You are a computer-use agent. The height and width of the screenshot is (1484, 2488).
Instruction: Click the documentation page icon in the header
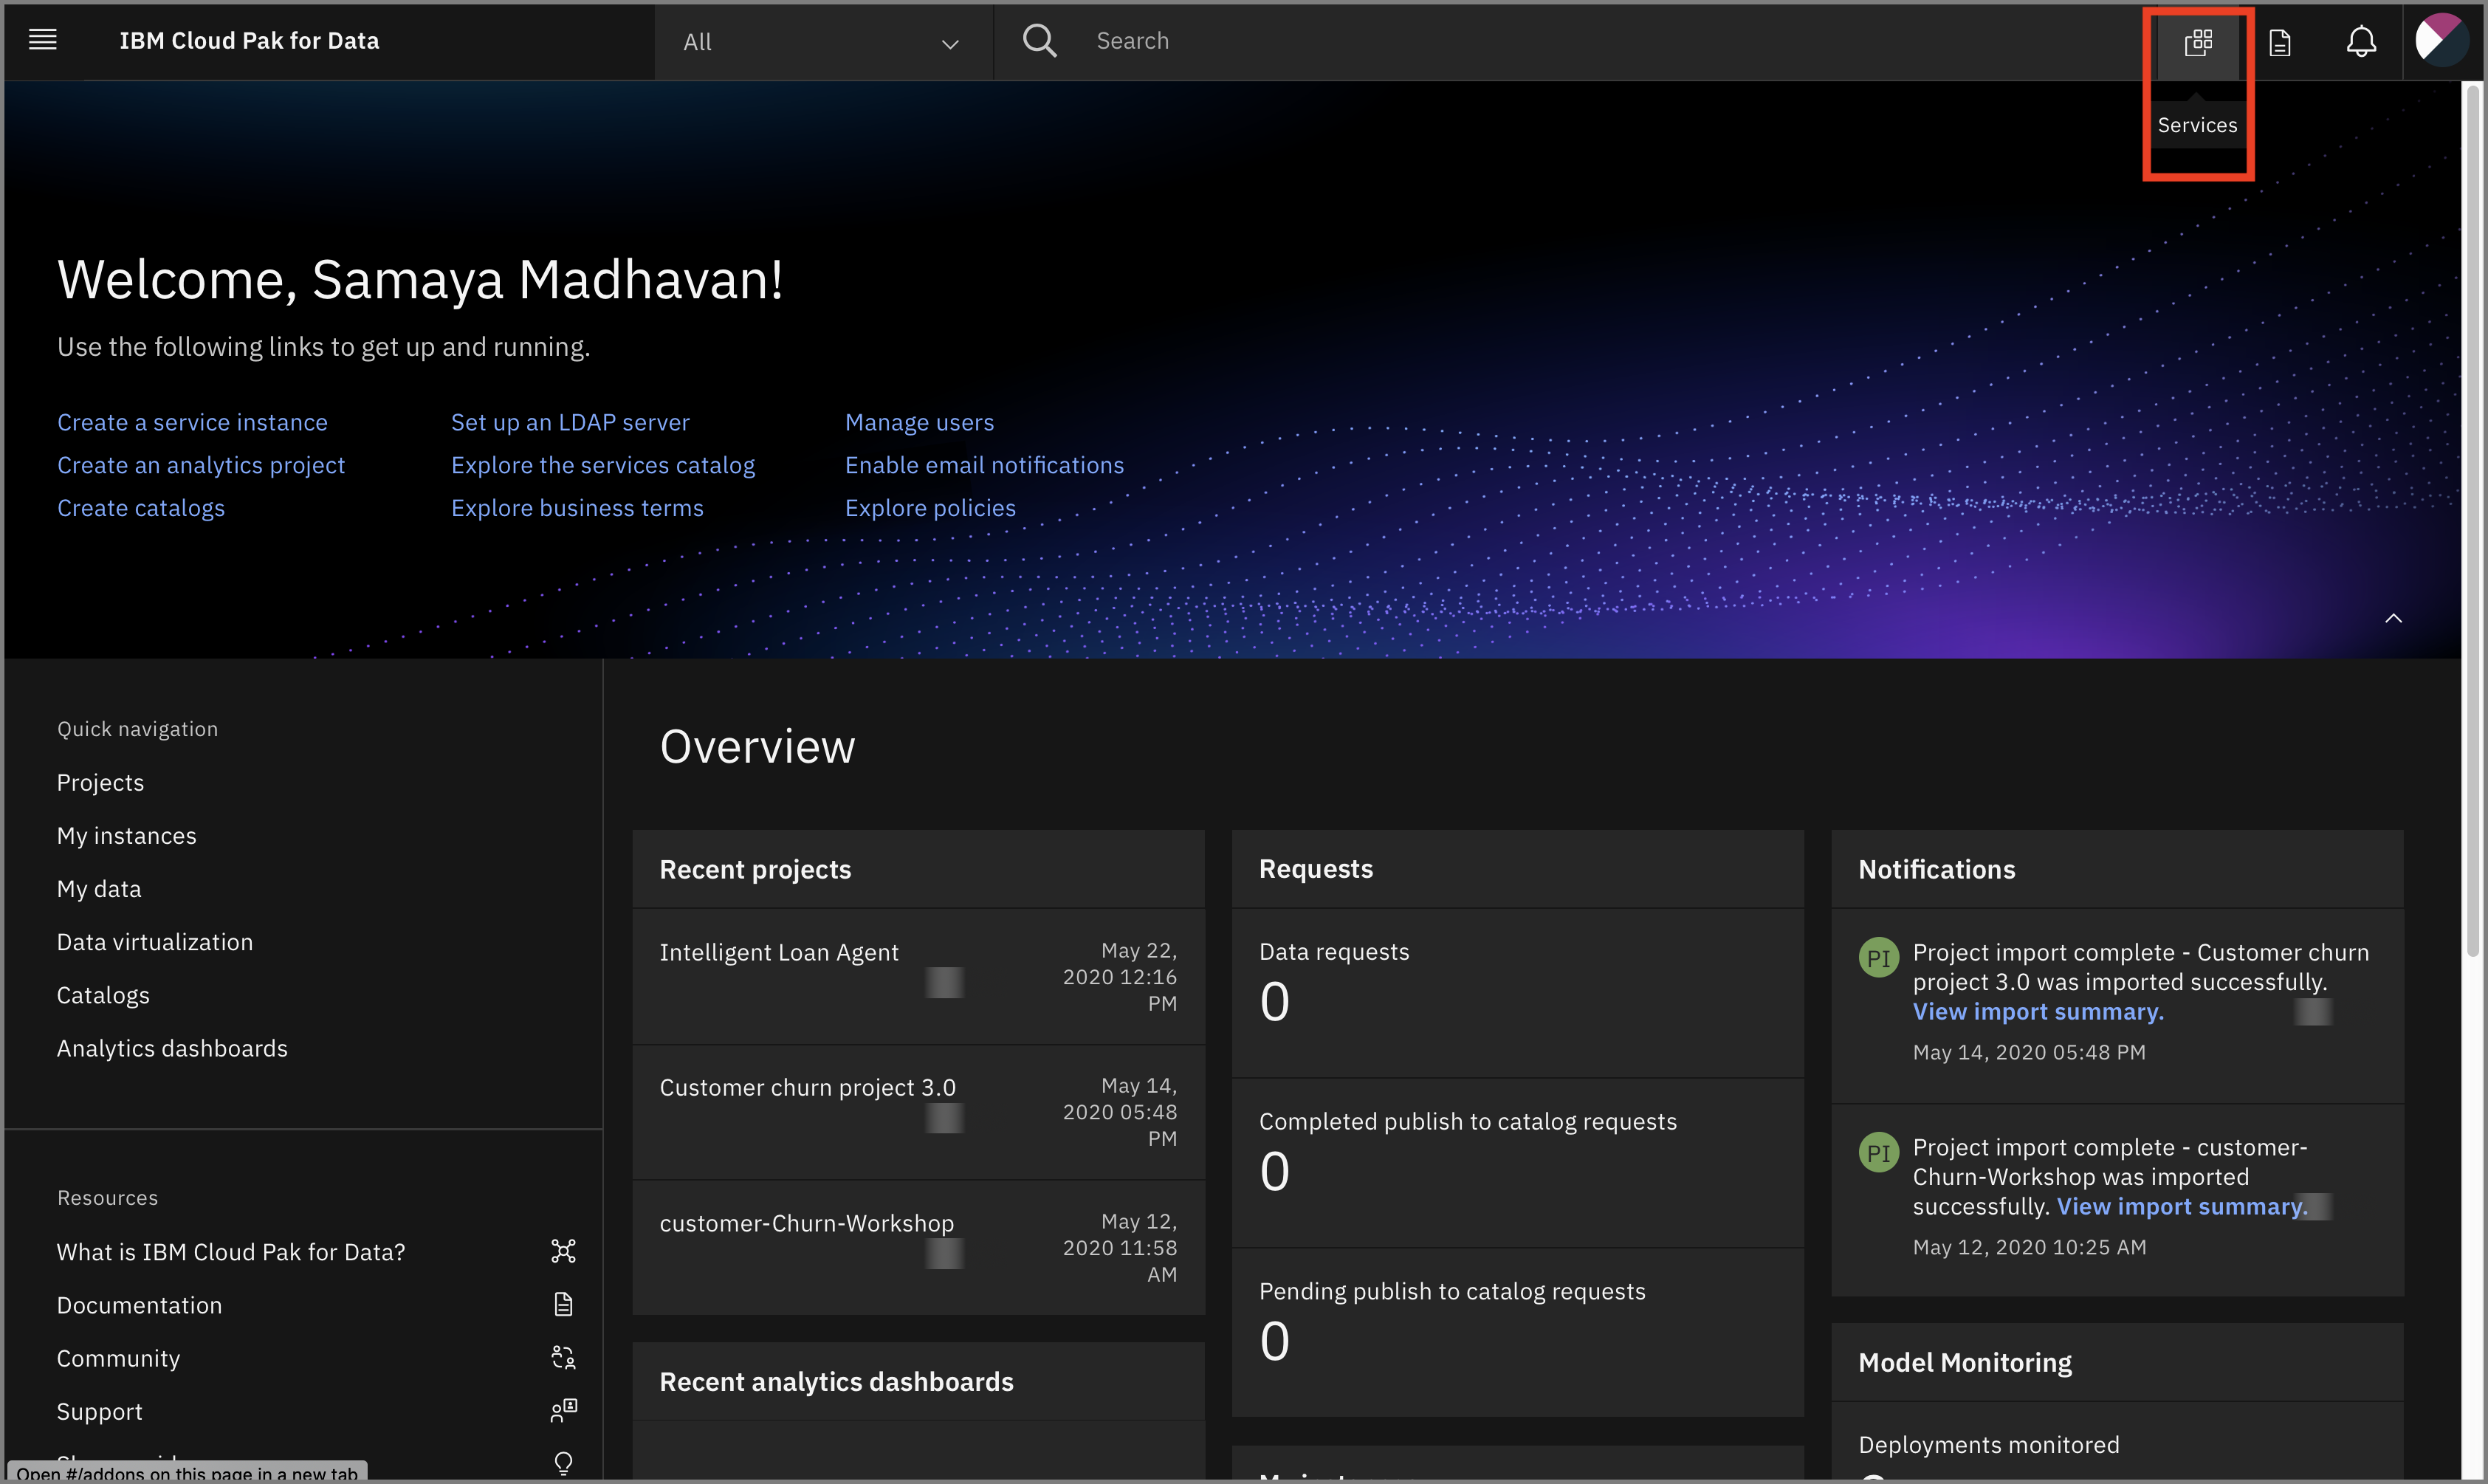[x=2280, y=42]
